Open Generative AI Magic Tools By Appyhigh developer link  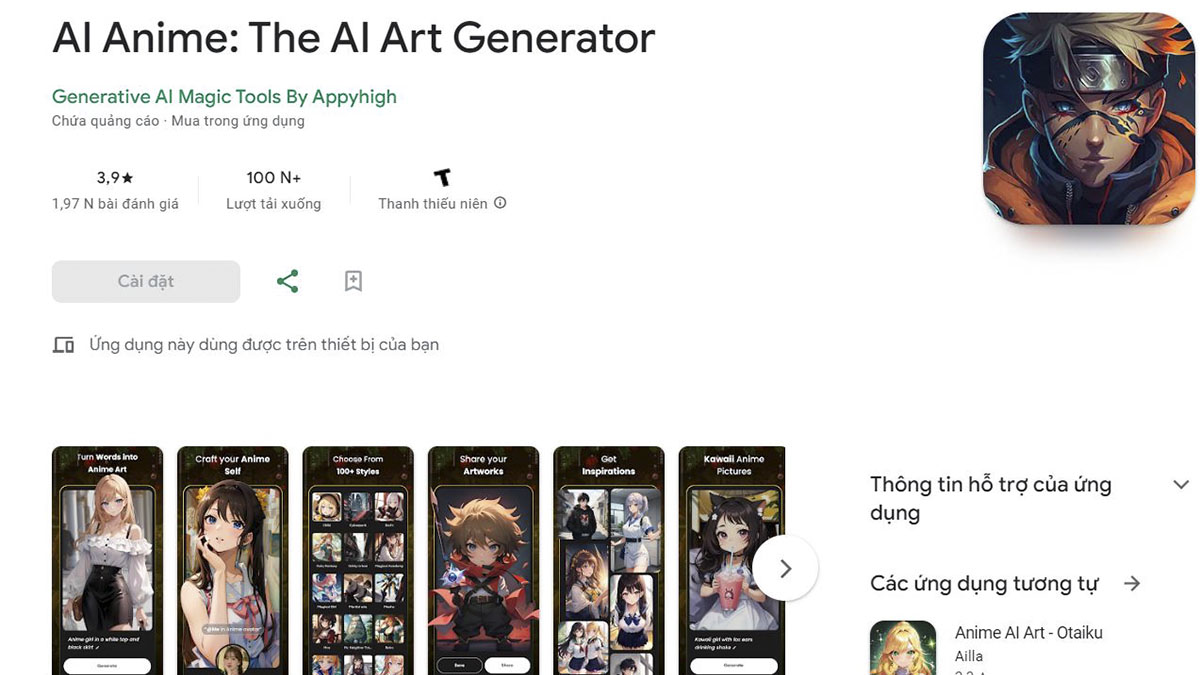point(224,97)
